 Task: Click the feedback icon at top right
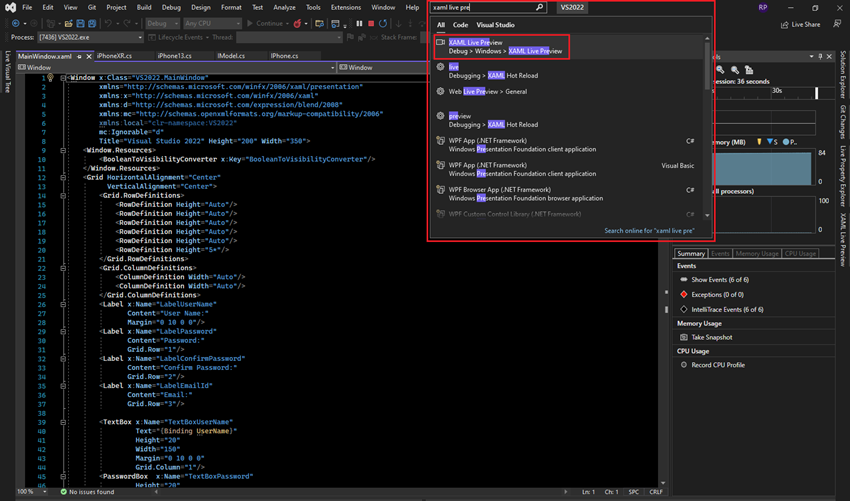(x=838, y=24)
